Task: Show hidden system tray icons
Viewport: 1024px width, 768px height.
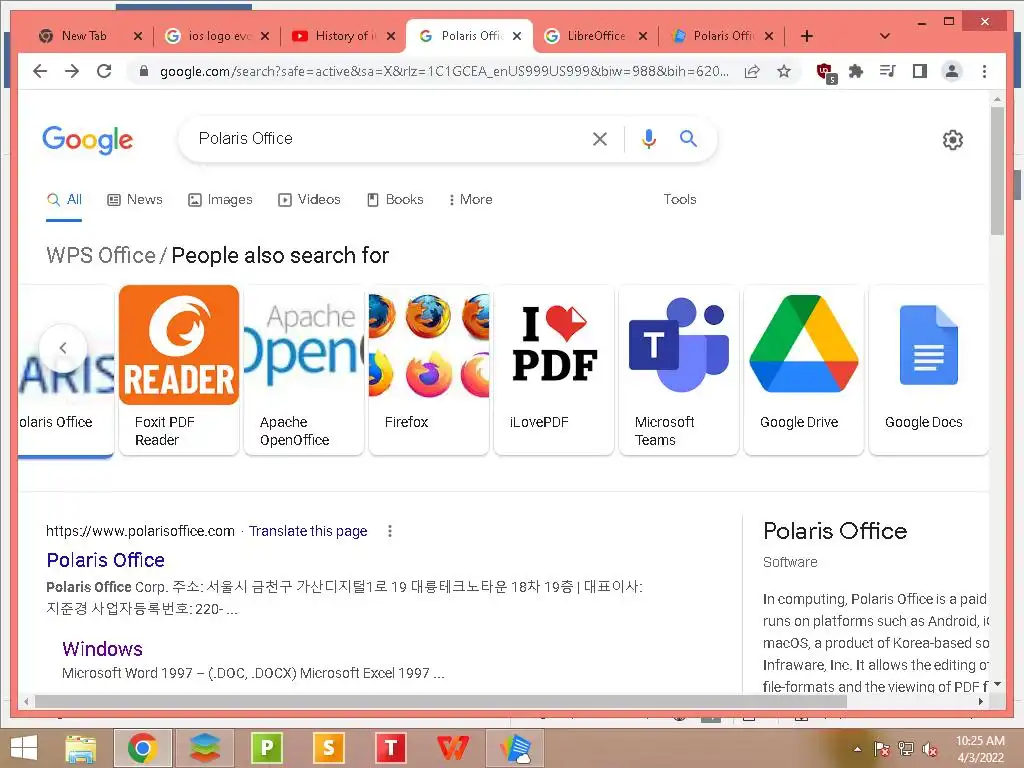Action: (x=857, y=749)
